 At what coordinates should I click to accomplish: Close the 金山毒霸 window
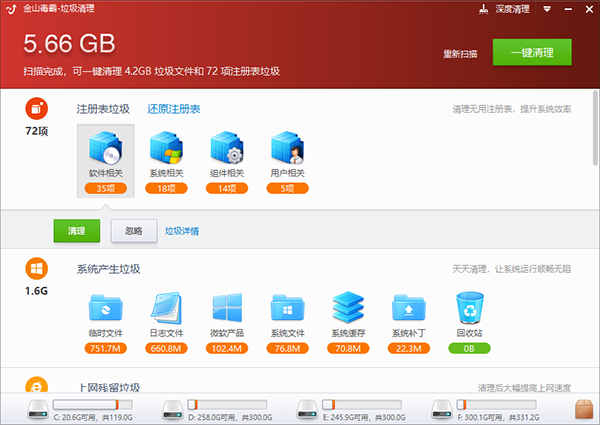589,9
